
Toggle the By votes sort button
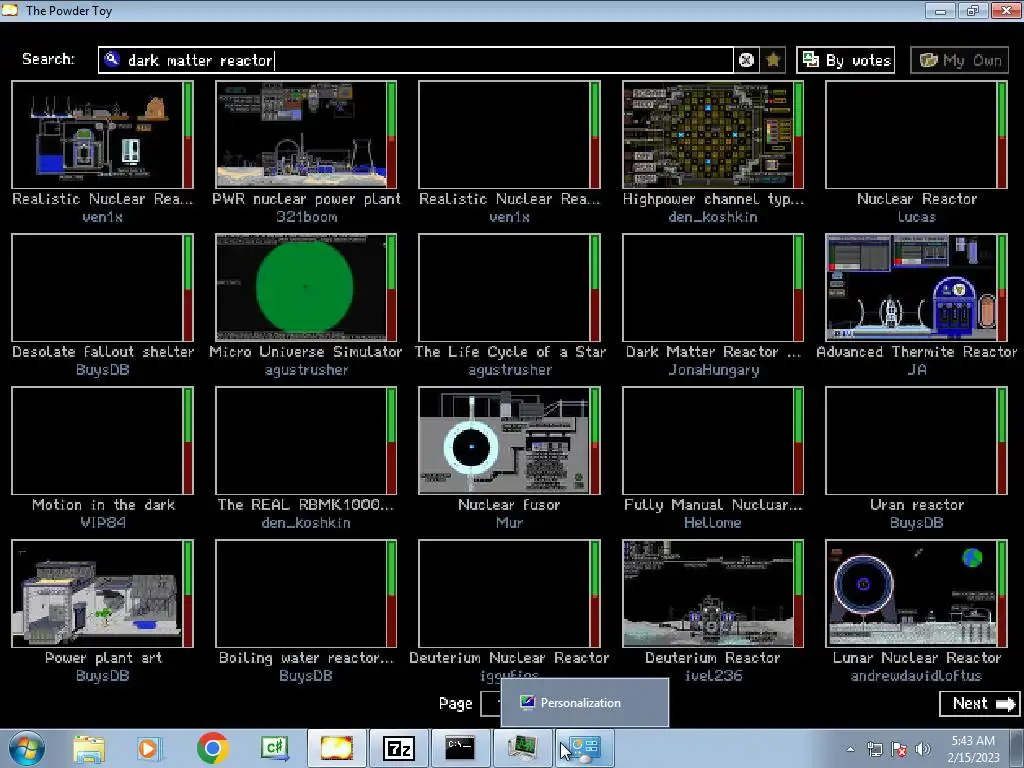coord(846,60)
